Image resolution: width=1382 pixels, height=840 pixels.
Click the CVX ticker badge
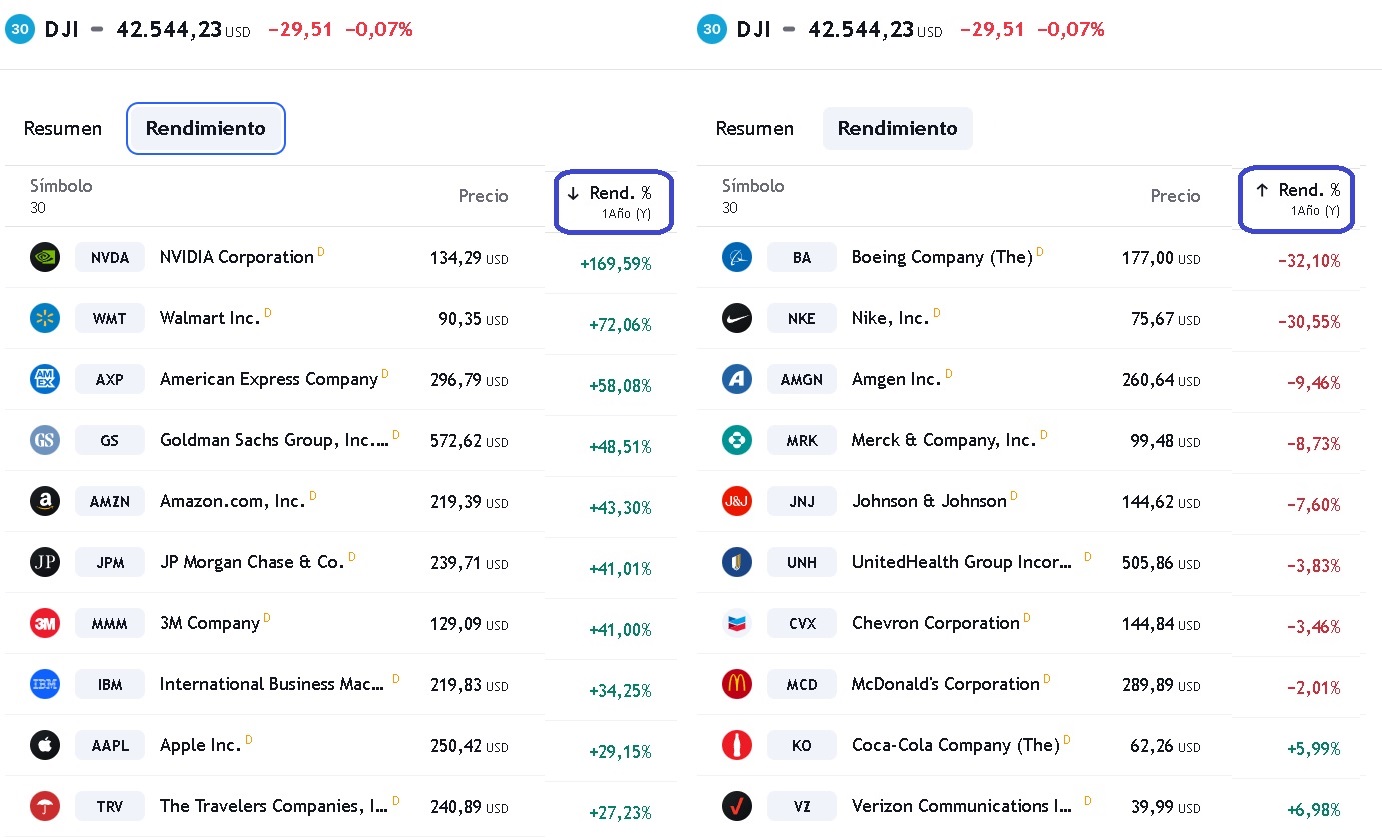tap(802, 623)
